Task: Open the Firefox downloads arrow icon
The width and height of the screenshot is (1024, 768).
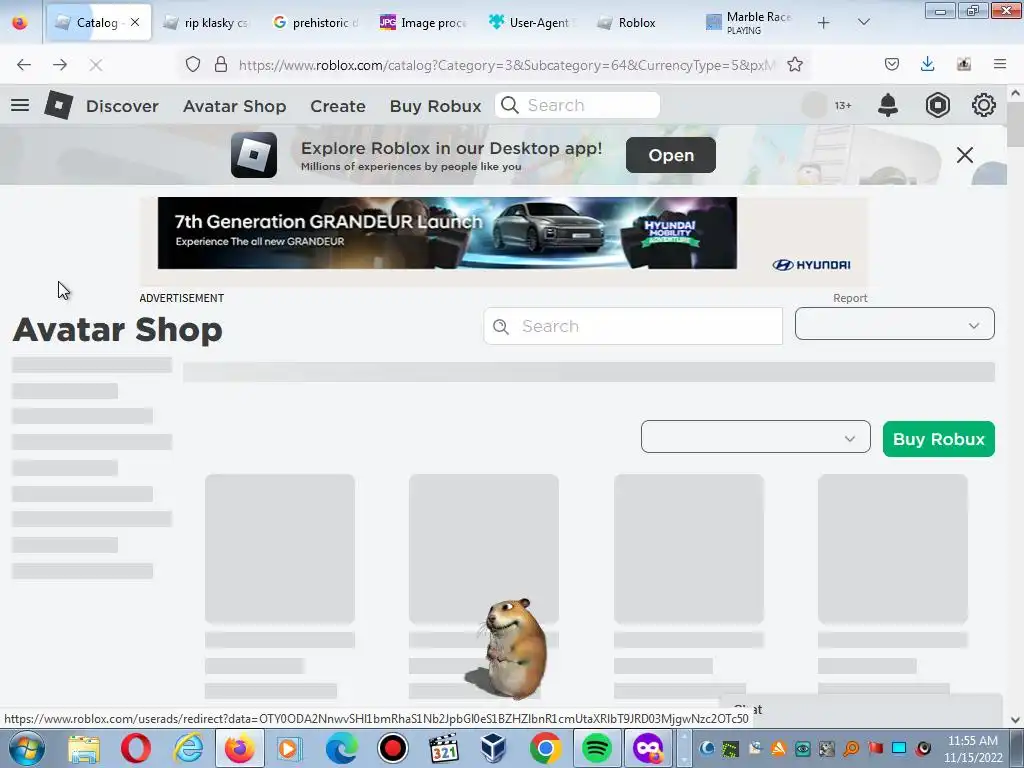Action: [x=927, y=64]
